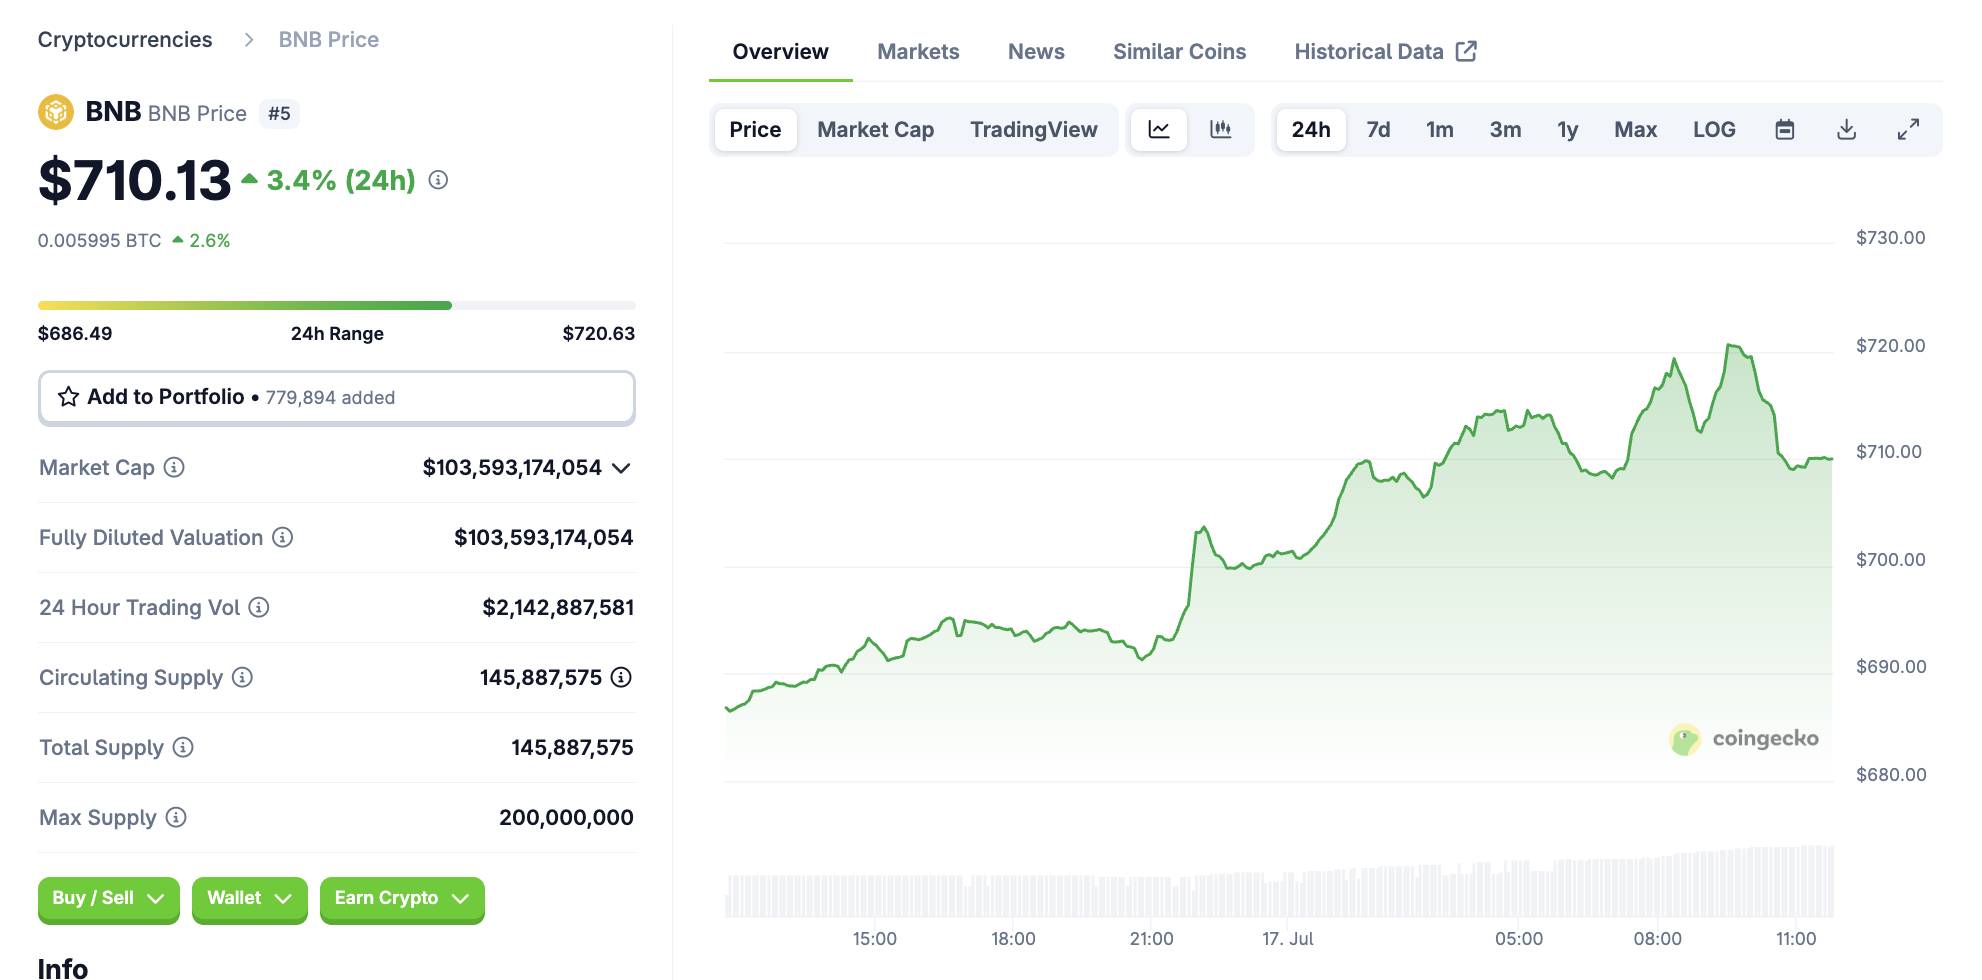
Task: Click the BNB Price breadcrumb
Action: (x=328, y=40)
